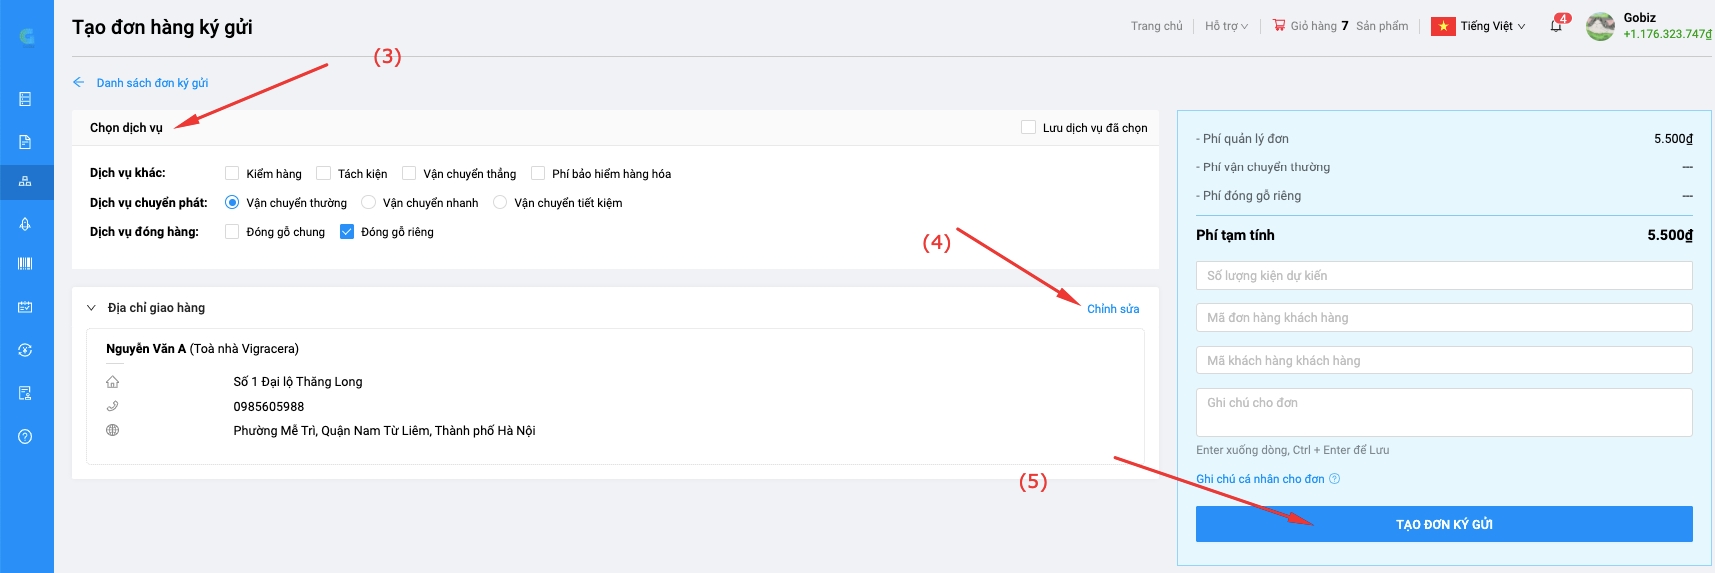Select Vận chuyển nhanh radio option
This screenshot has height=573, width=1715.
pyautogui.click(x=368, y=202)
